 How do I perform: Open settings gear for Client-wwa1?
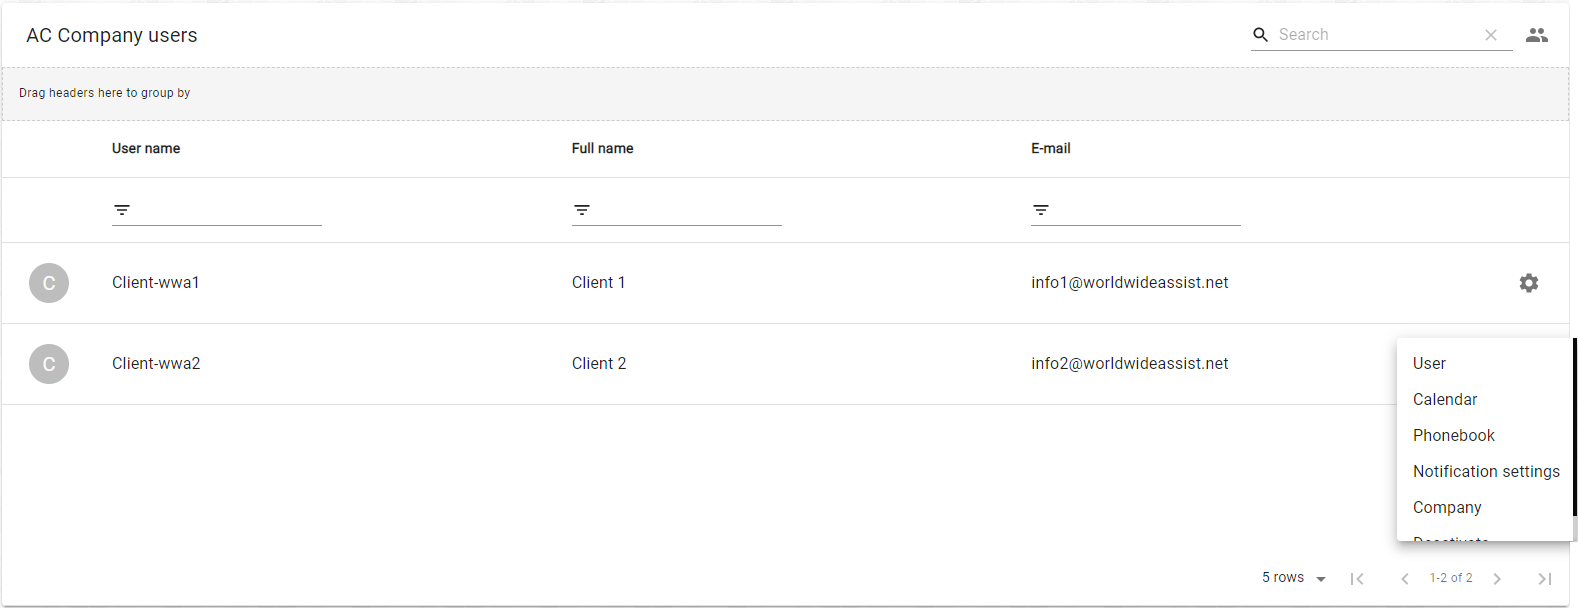[x=1529, y=283]
